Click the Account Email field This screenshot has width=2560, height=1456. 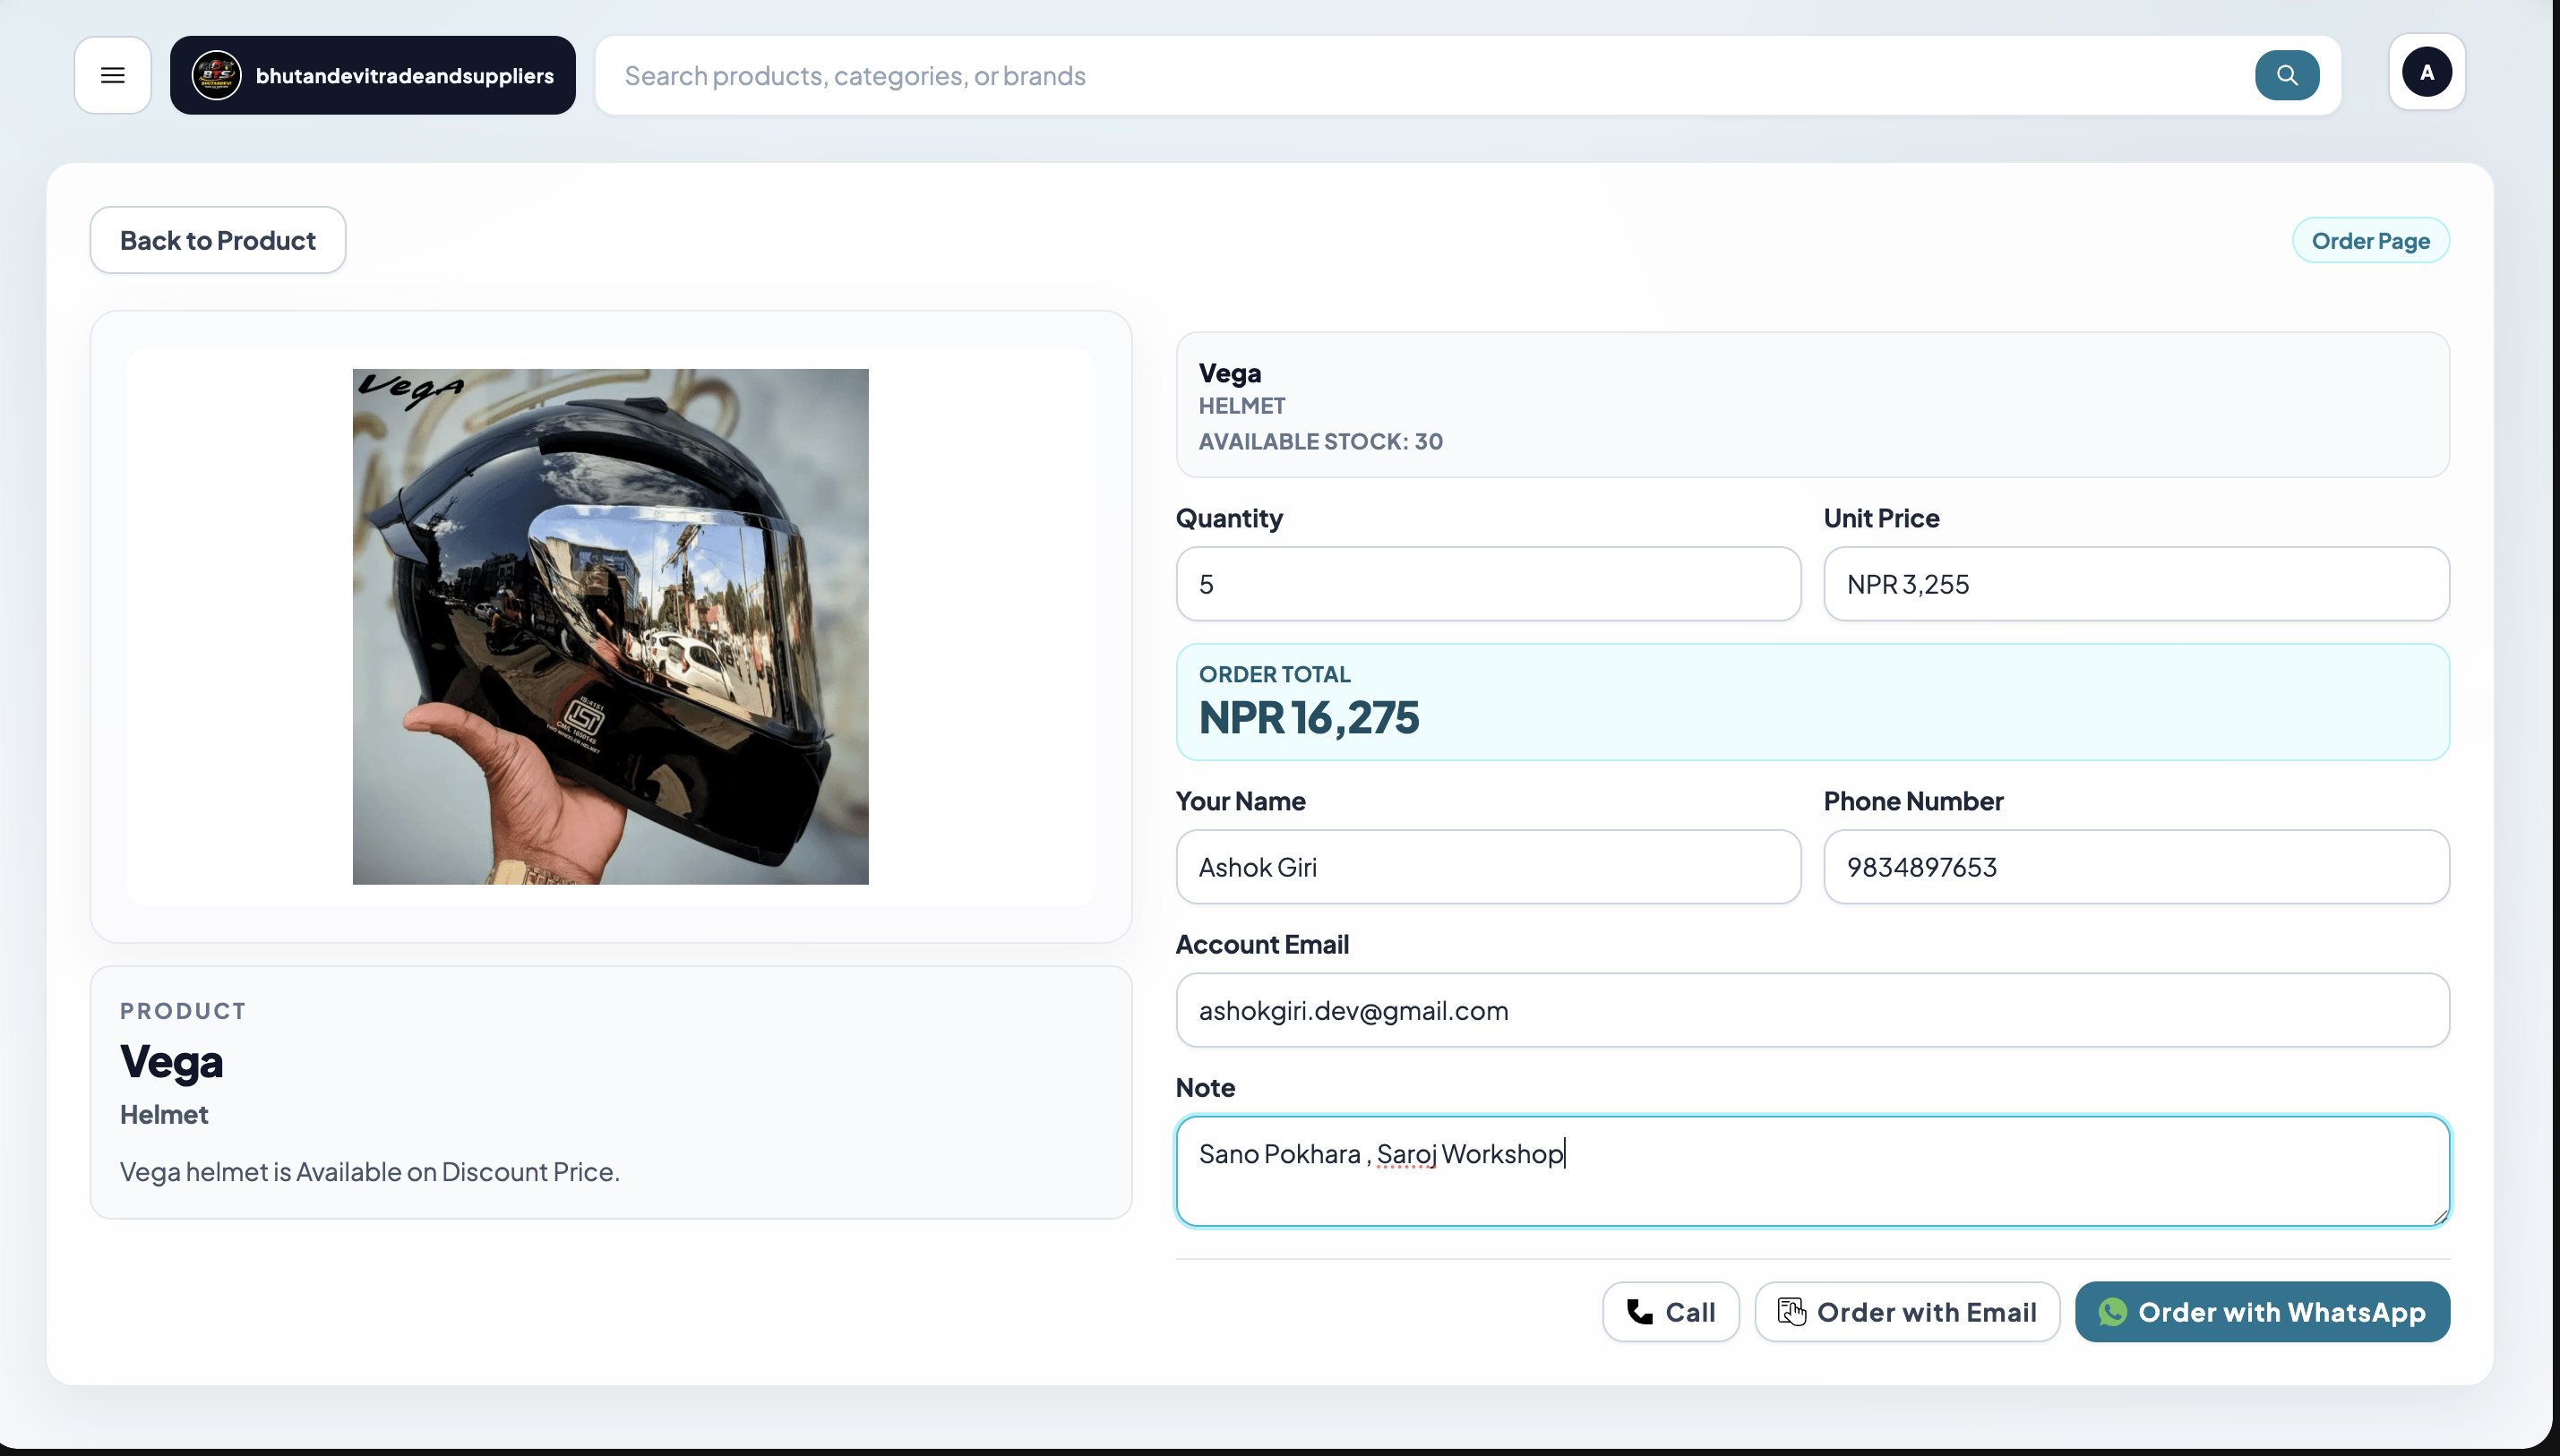pyautogui.click(x=1812, y=1010)
